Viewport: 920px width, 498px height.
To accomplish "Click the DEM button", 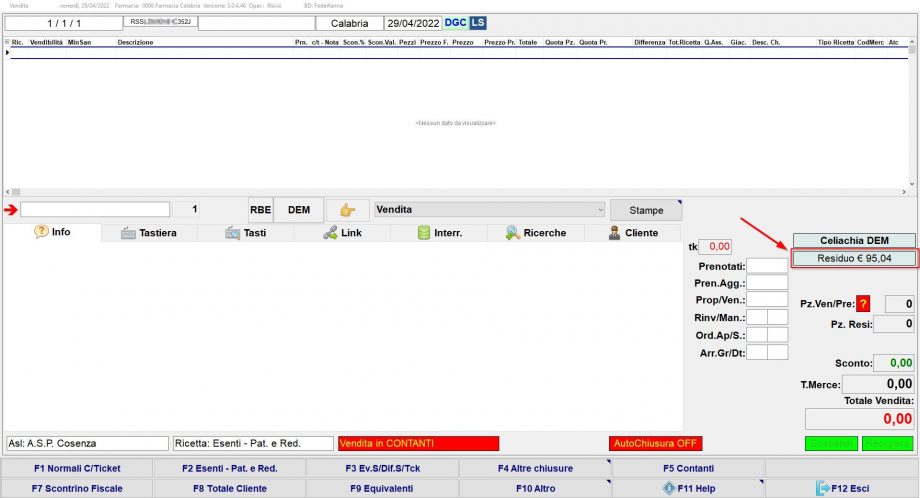I will pyautogui.click(x=299, y=210).
